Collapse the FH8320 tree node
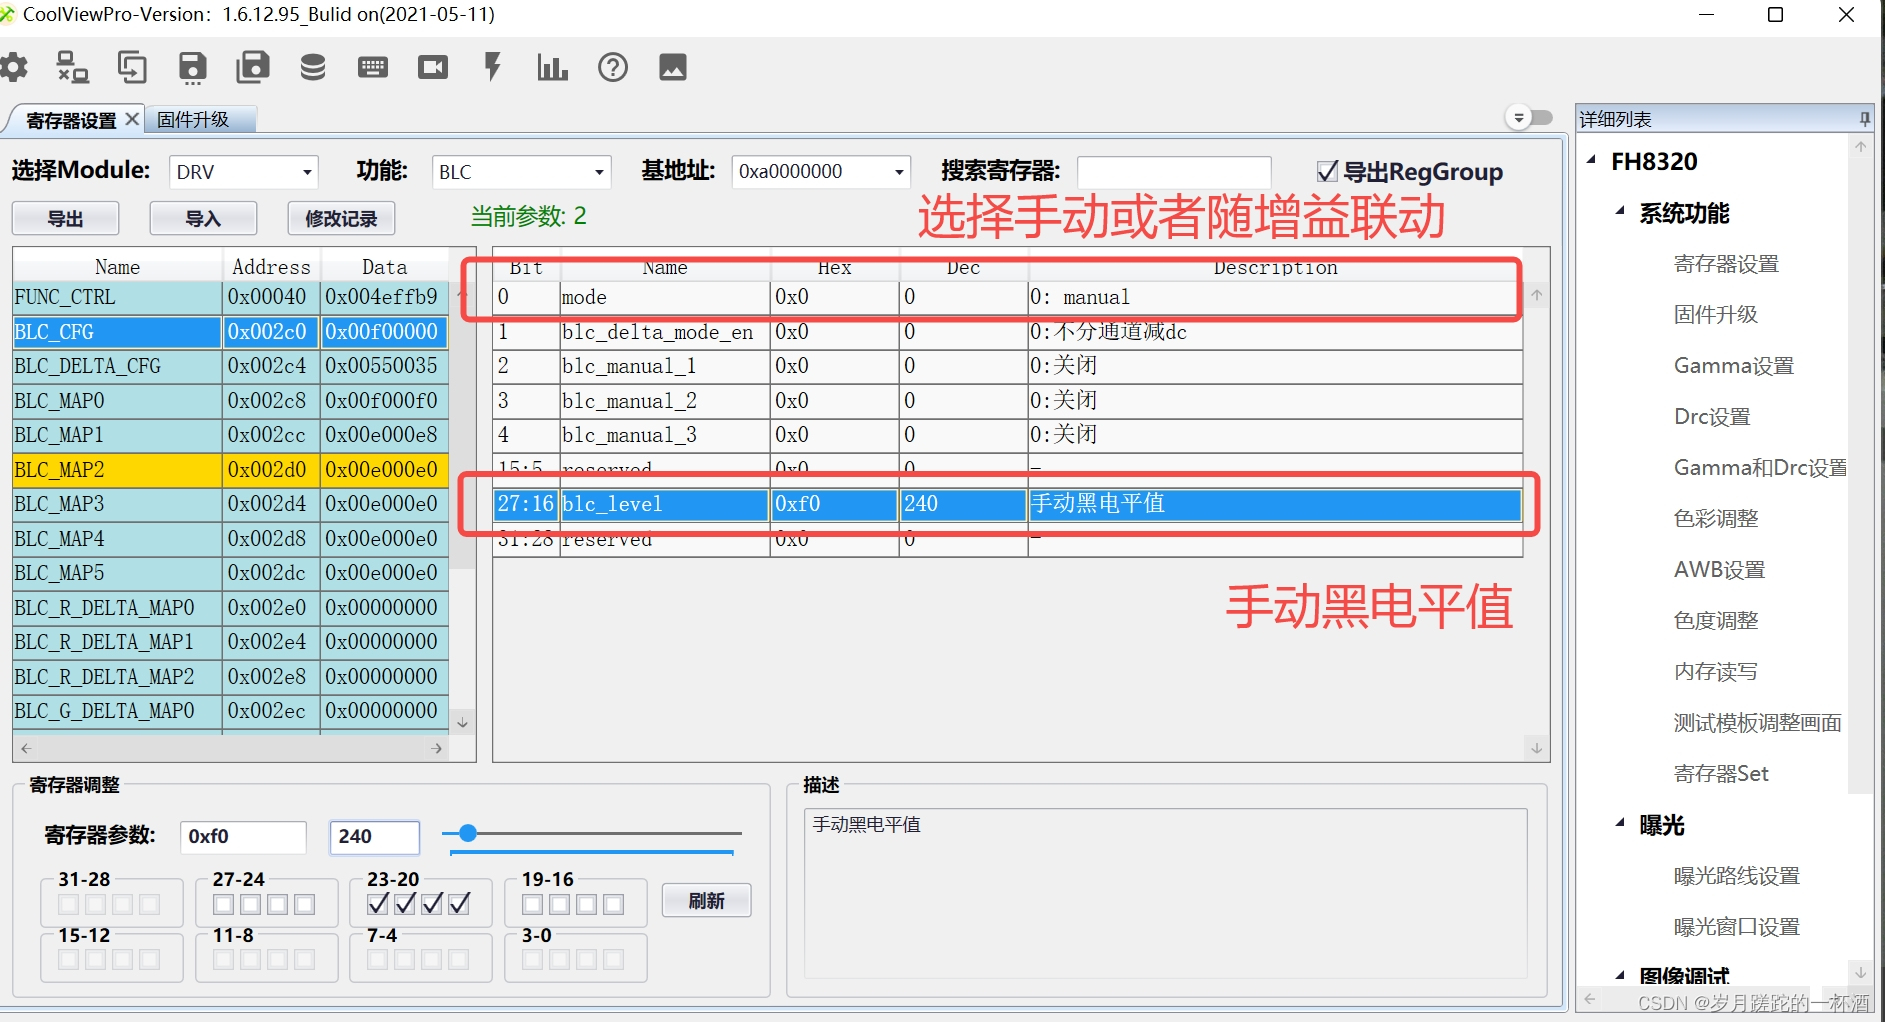The image size is (1885, 1022). pos(1591,160)
